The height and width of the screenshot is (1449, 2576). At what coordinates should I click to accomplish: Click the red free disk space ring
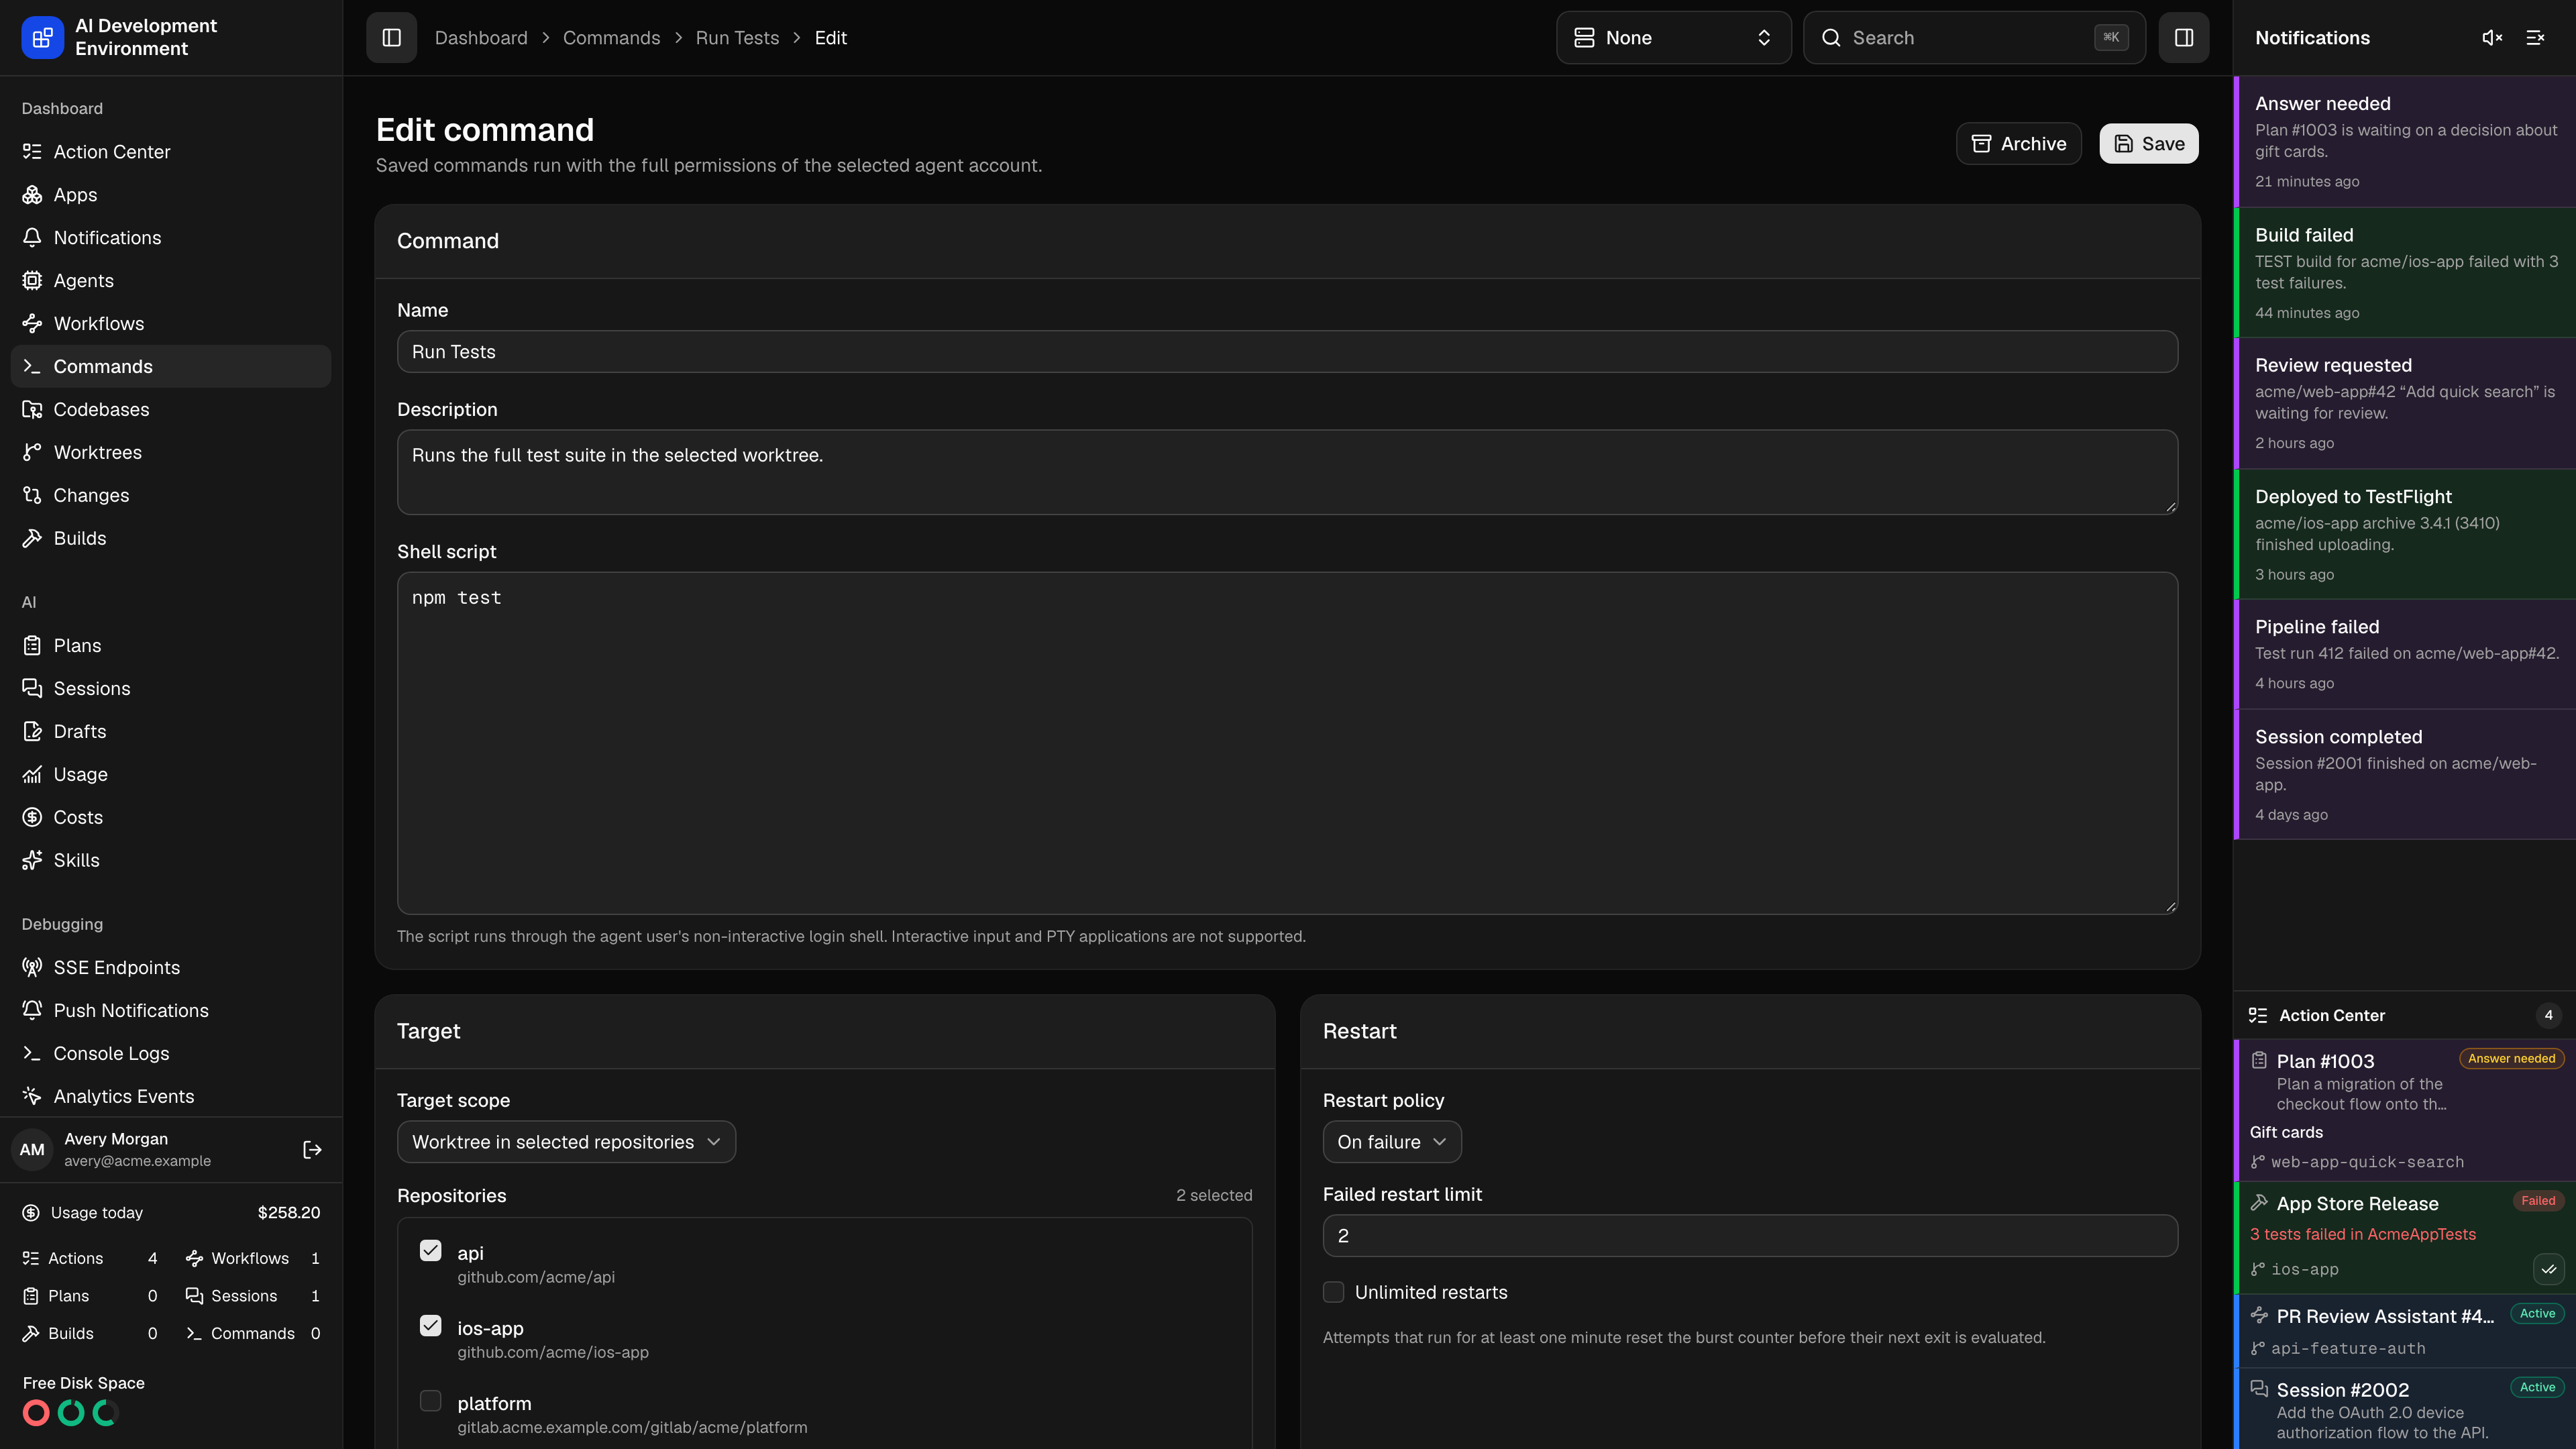[36, 1413]
